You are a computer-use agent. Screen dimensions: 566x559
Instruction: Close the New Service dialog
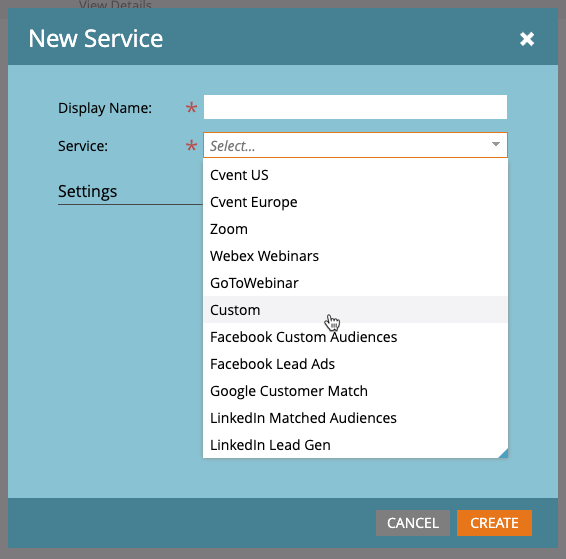527,39
